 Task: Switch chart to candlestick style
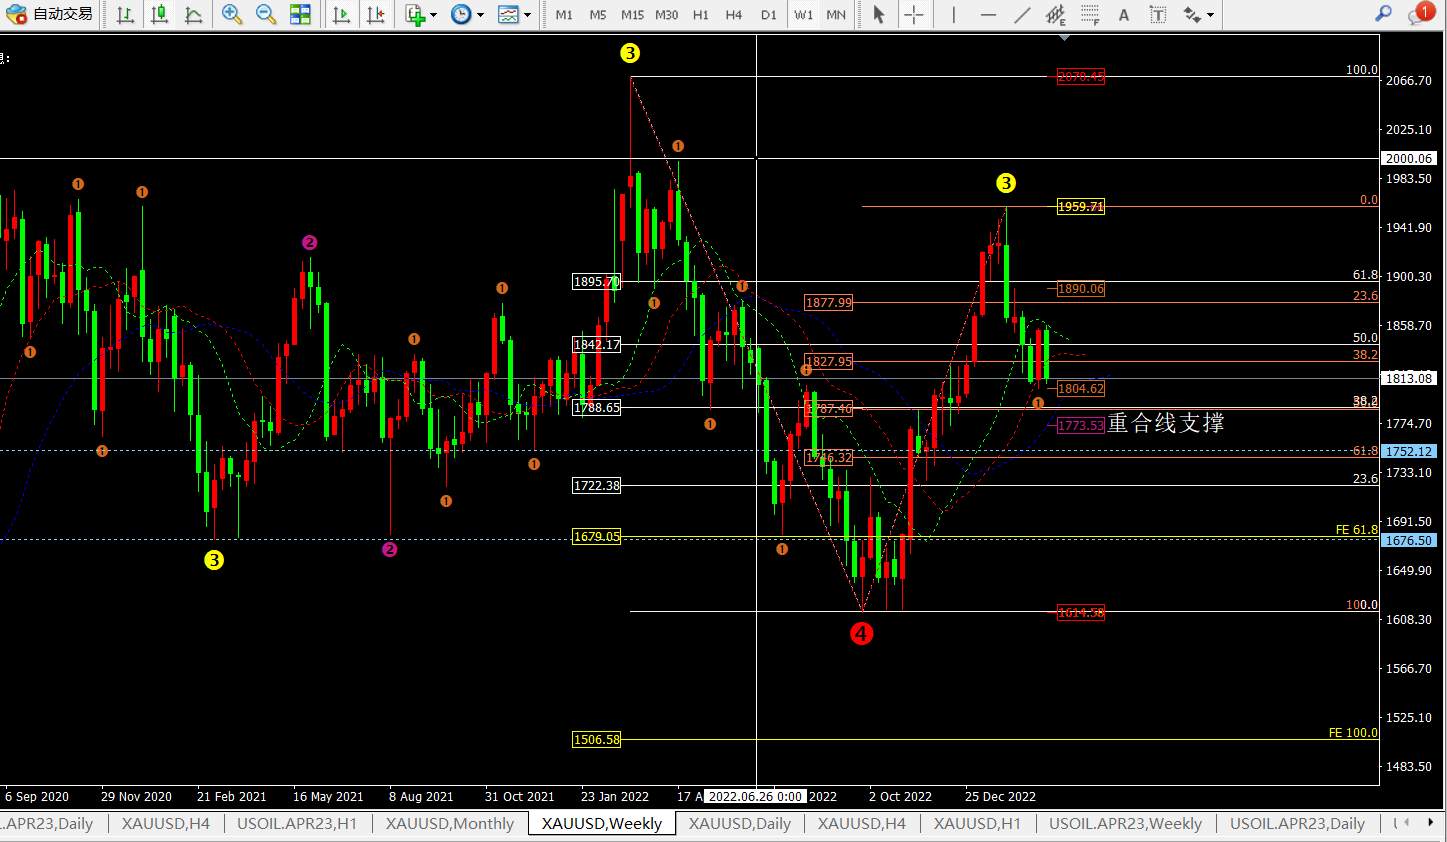[160, 14]
